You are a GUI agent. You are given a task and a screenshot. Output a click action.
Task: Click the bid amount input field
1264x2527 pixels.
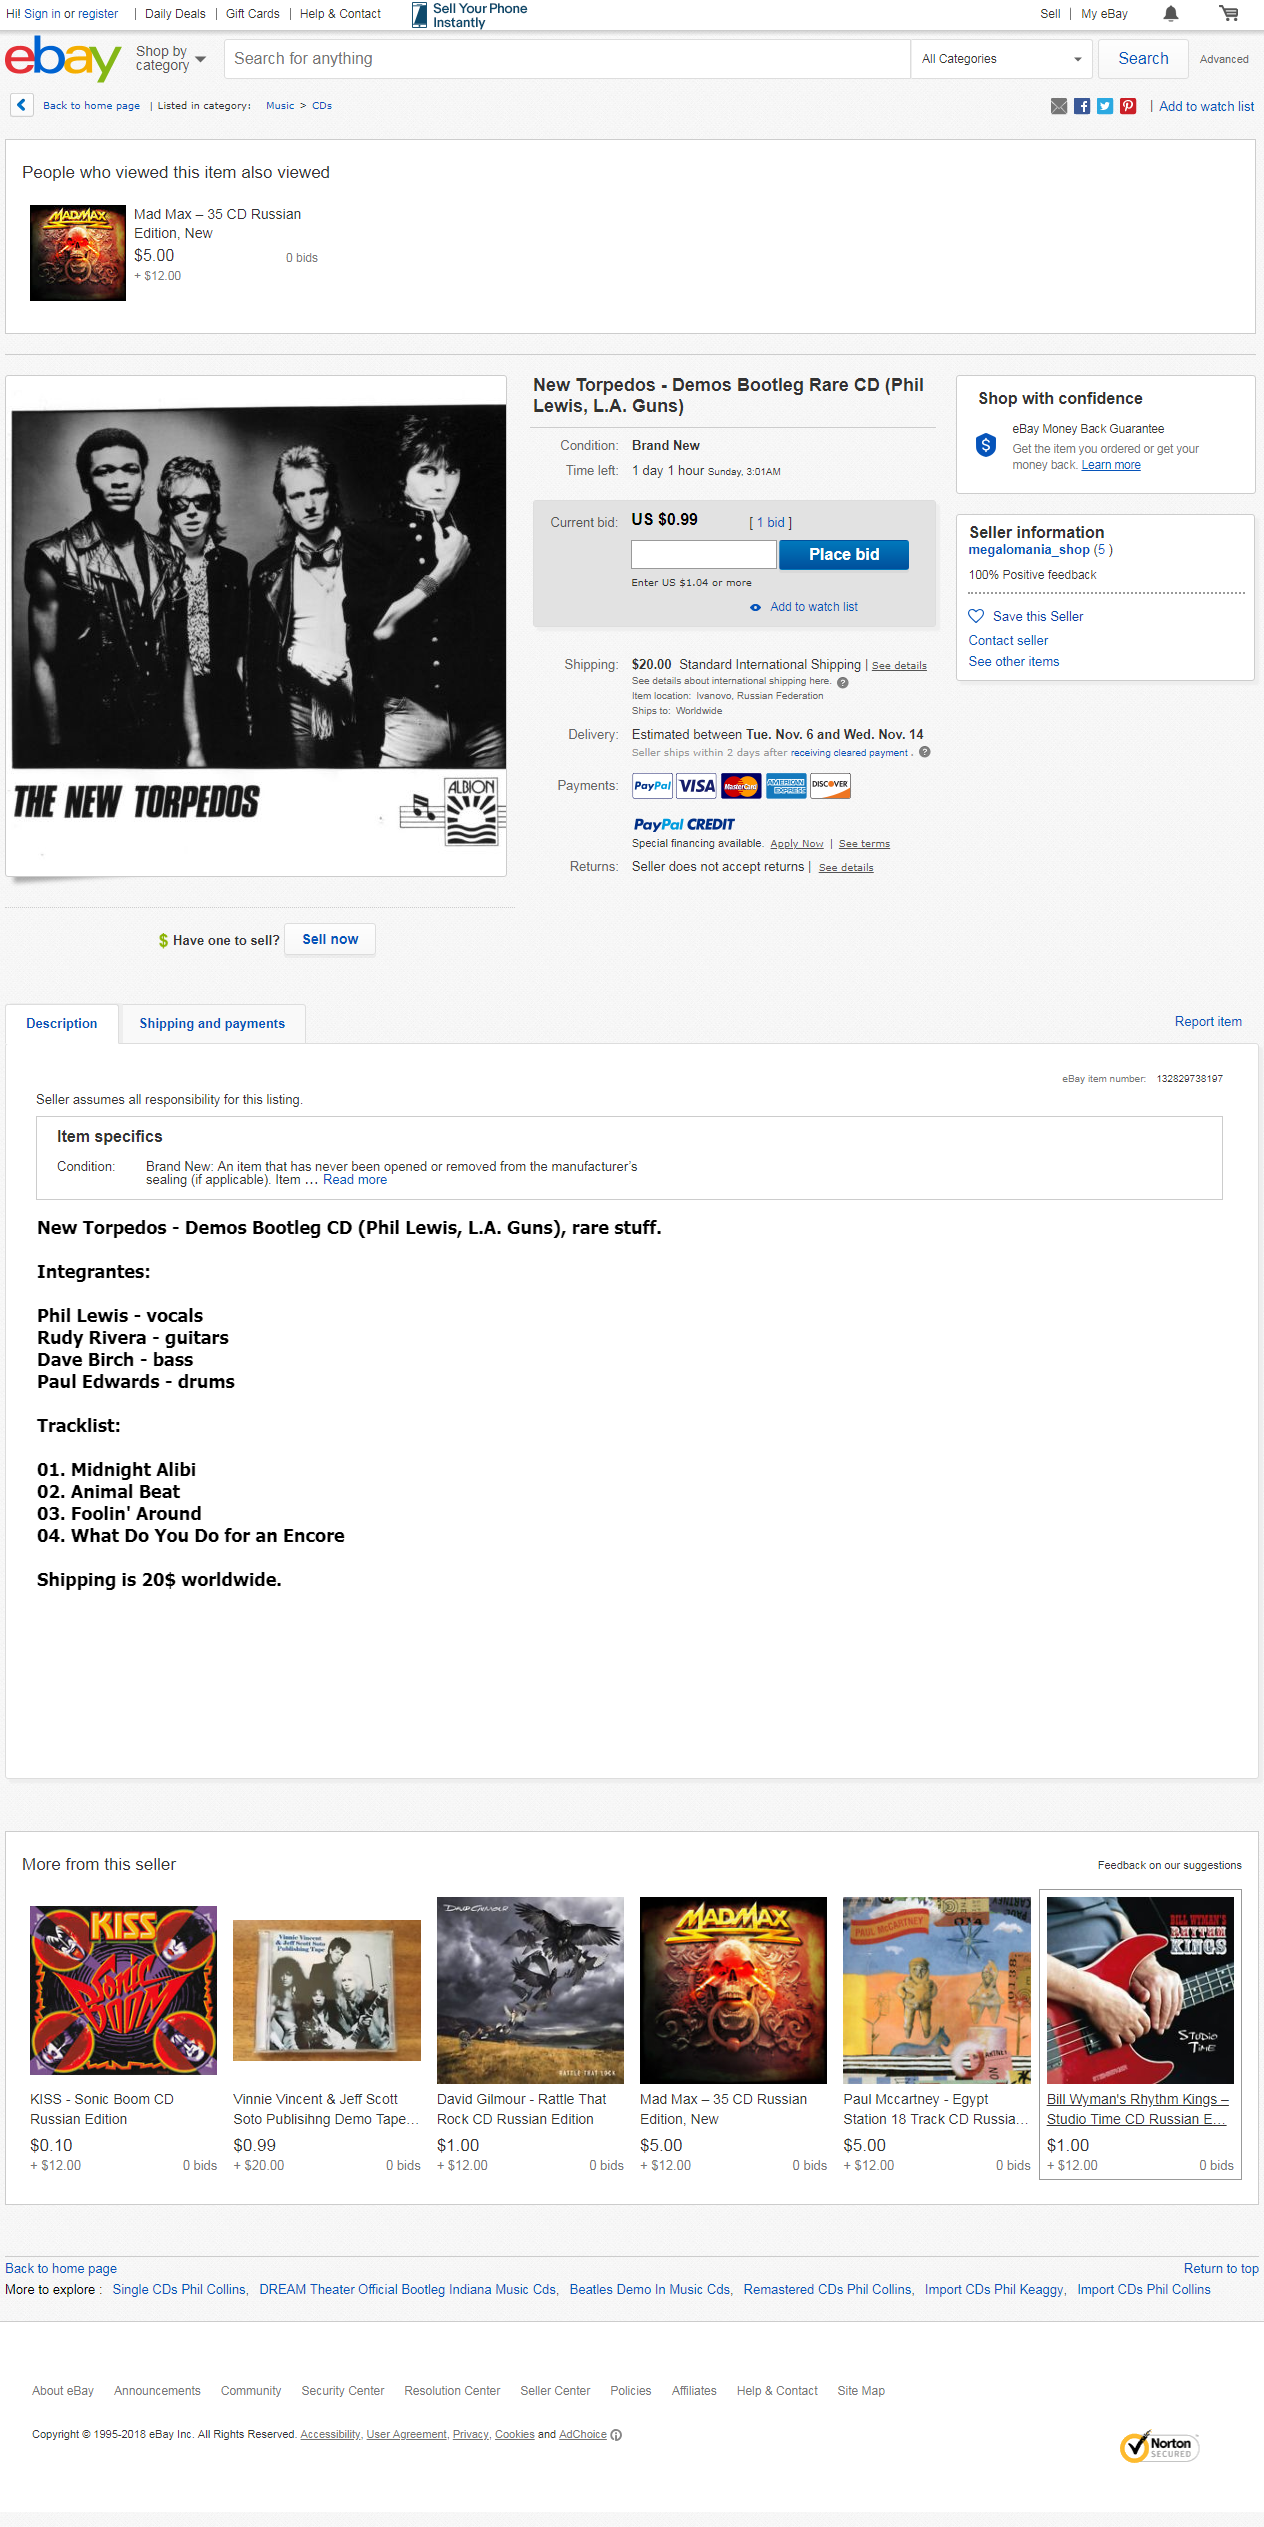[704, 555]
